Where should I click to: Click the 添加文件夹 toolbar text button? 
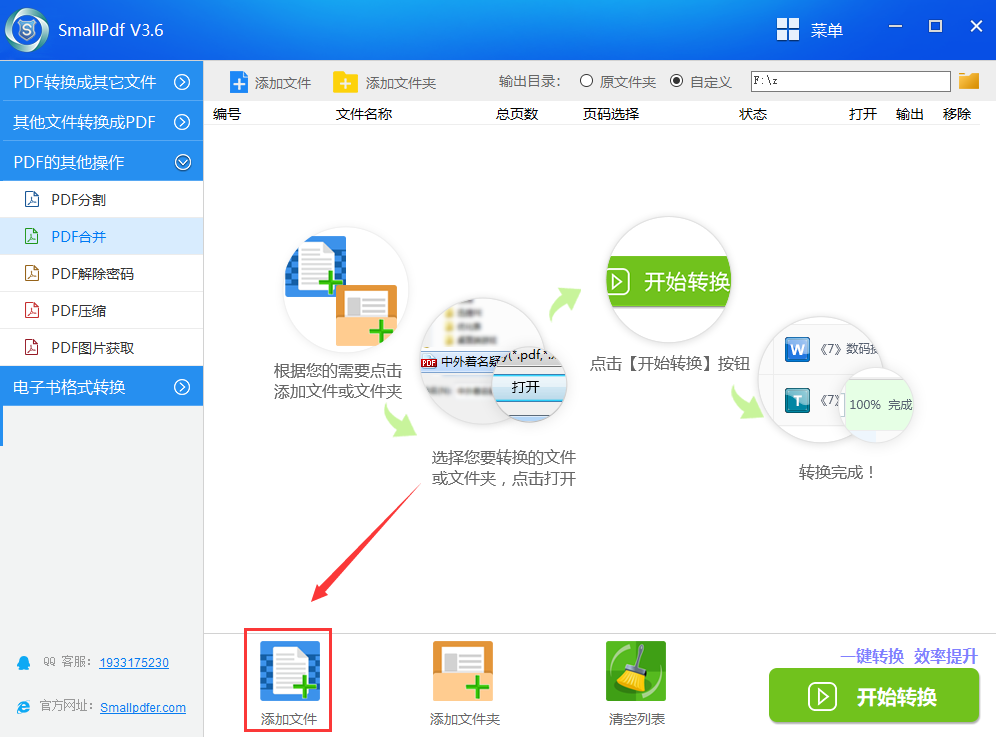[x=400, y=83]
